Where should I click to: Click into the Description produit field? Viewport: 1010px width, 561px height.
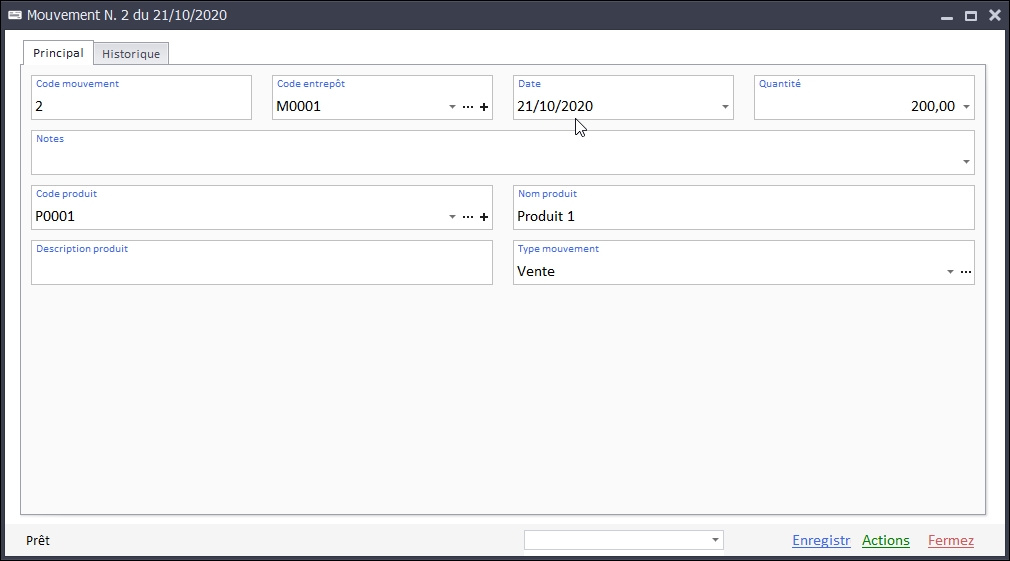262,270
